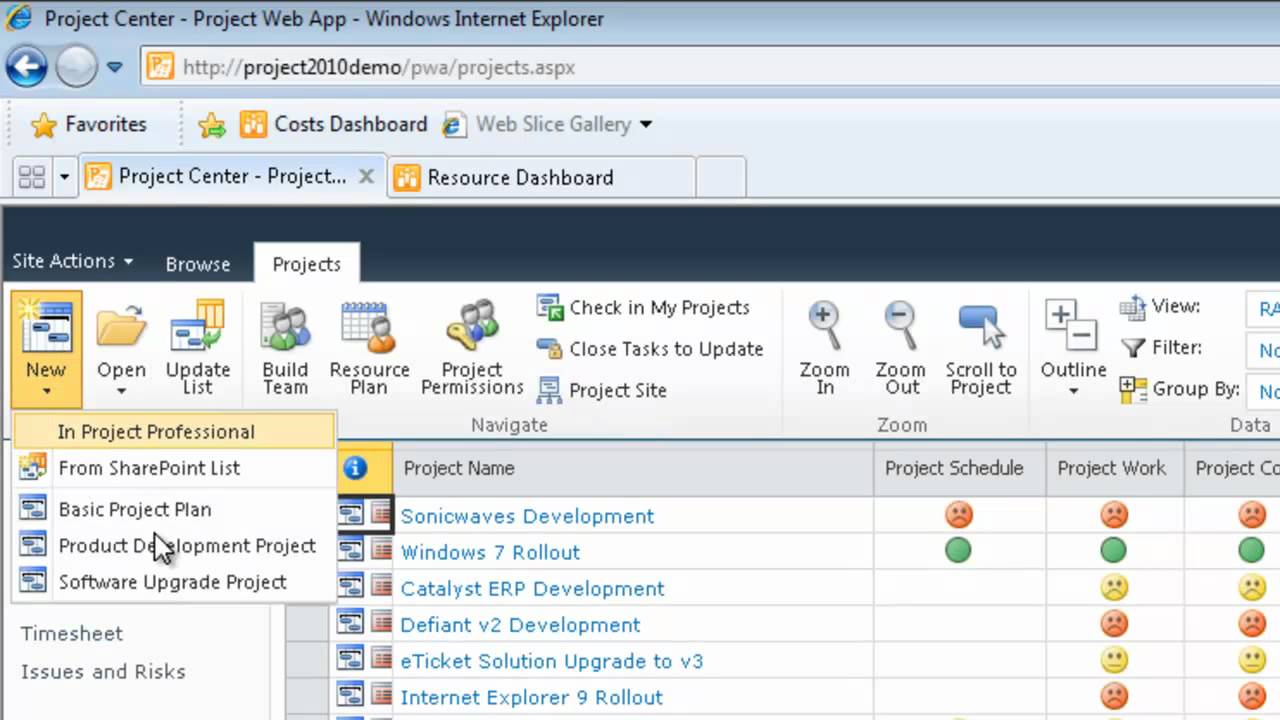
Task: Click Catalyst ERP yellow Project Work indicator
Action: click(1113, 587)
